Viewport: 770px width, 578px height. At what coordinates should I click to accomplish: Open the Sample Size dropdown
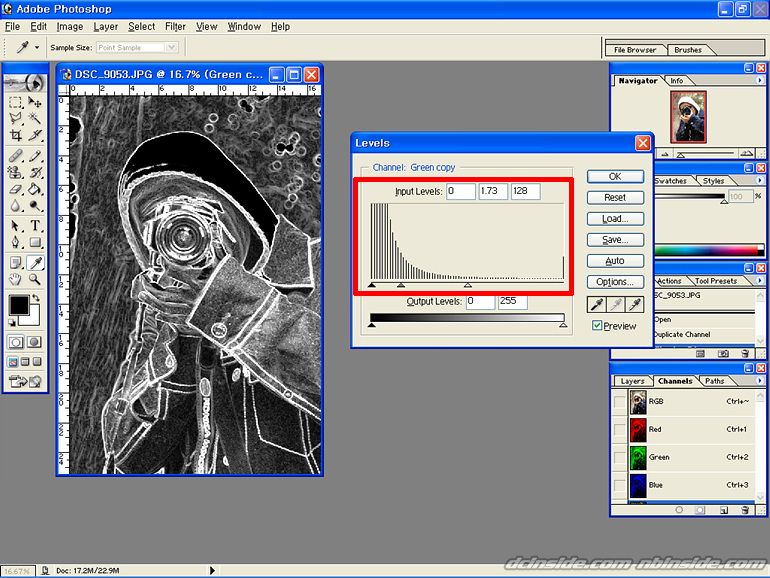171,47
